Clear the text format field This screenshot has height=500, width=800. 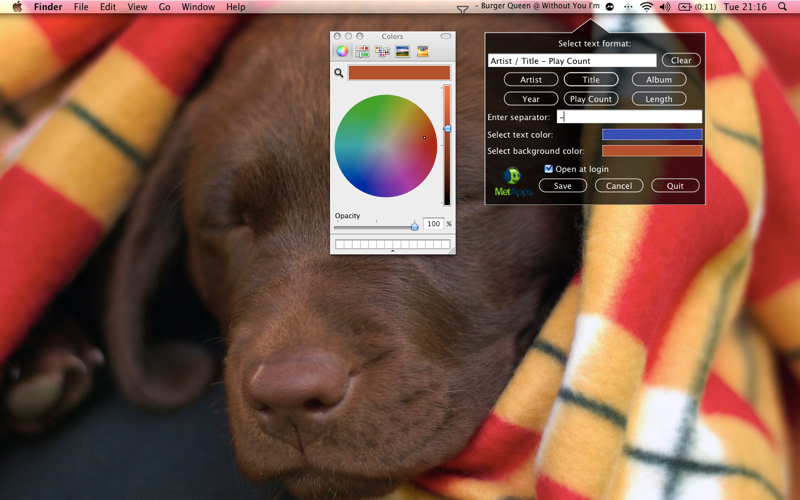(681, 60)
